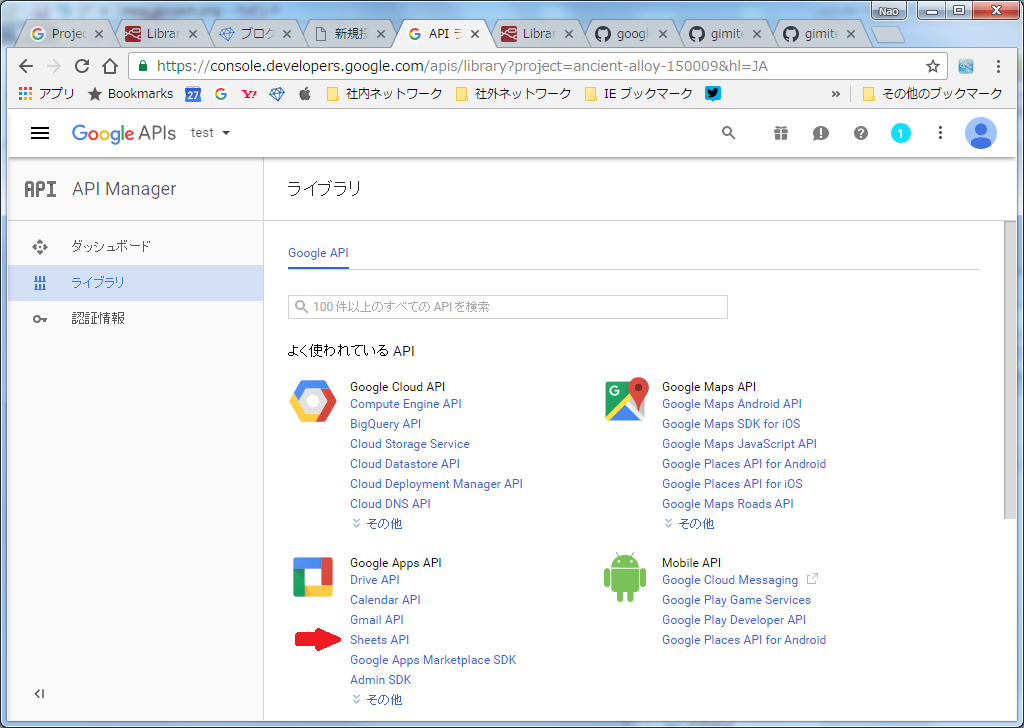Show hidden bookmarks with double chevron

point(835,94)
